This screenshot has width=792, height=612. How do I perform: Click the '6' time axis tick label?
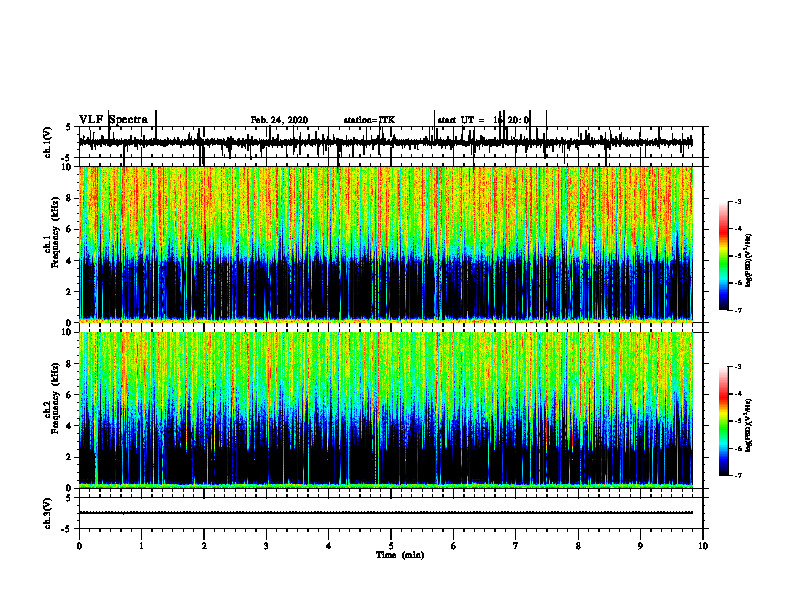(454, 546)
